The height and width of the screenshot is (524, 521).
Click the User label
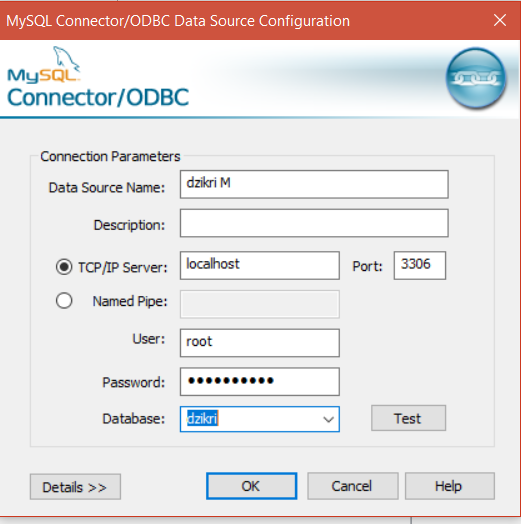(x=149, y=339)
